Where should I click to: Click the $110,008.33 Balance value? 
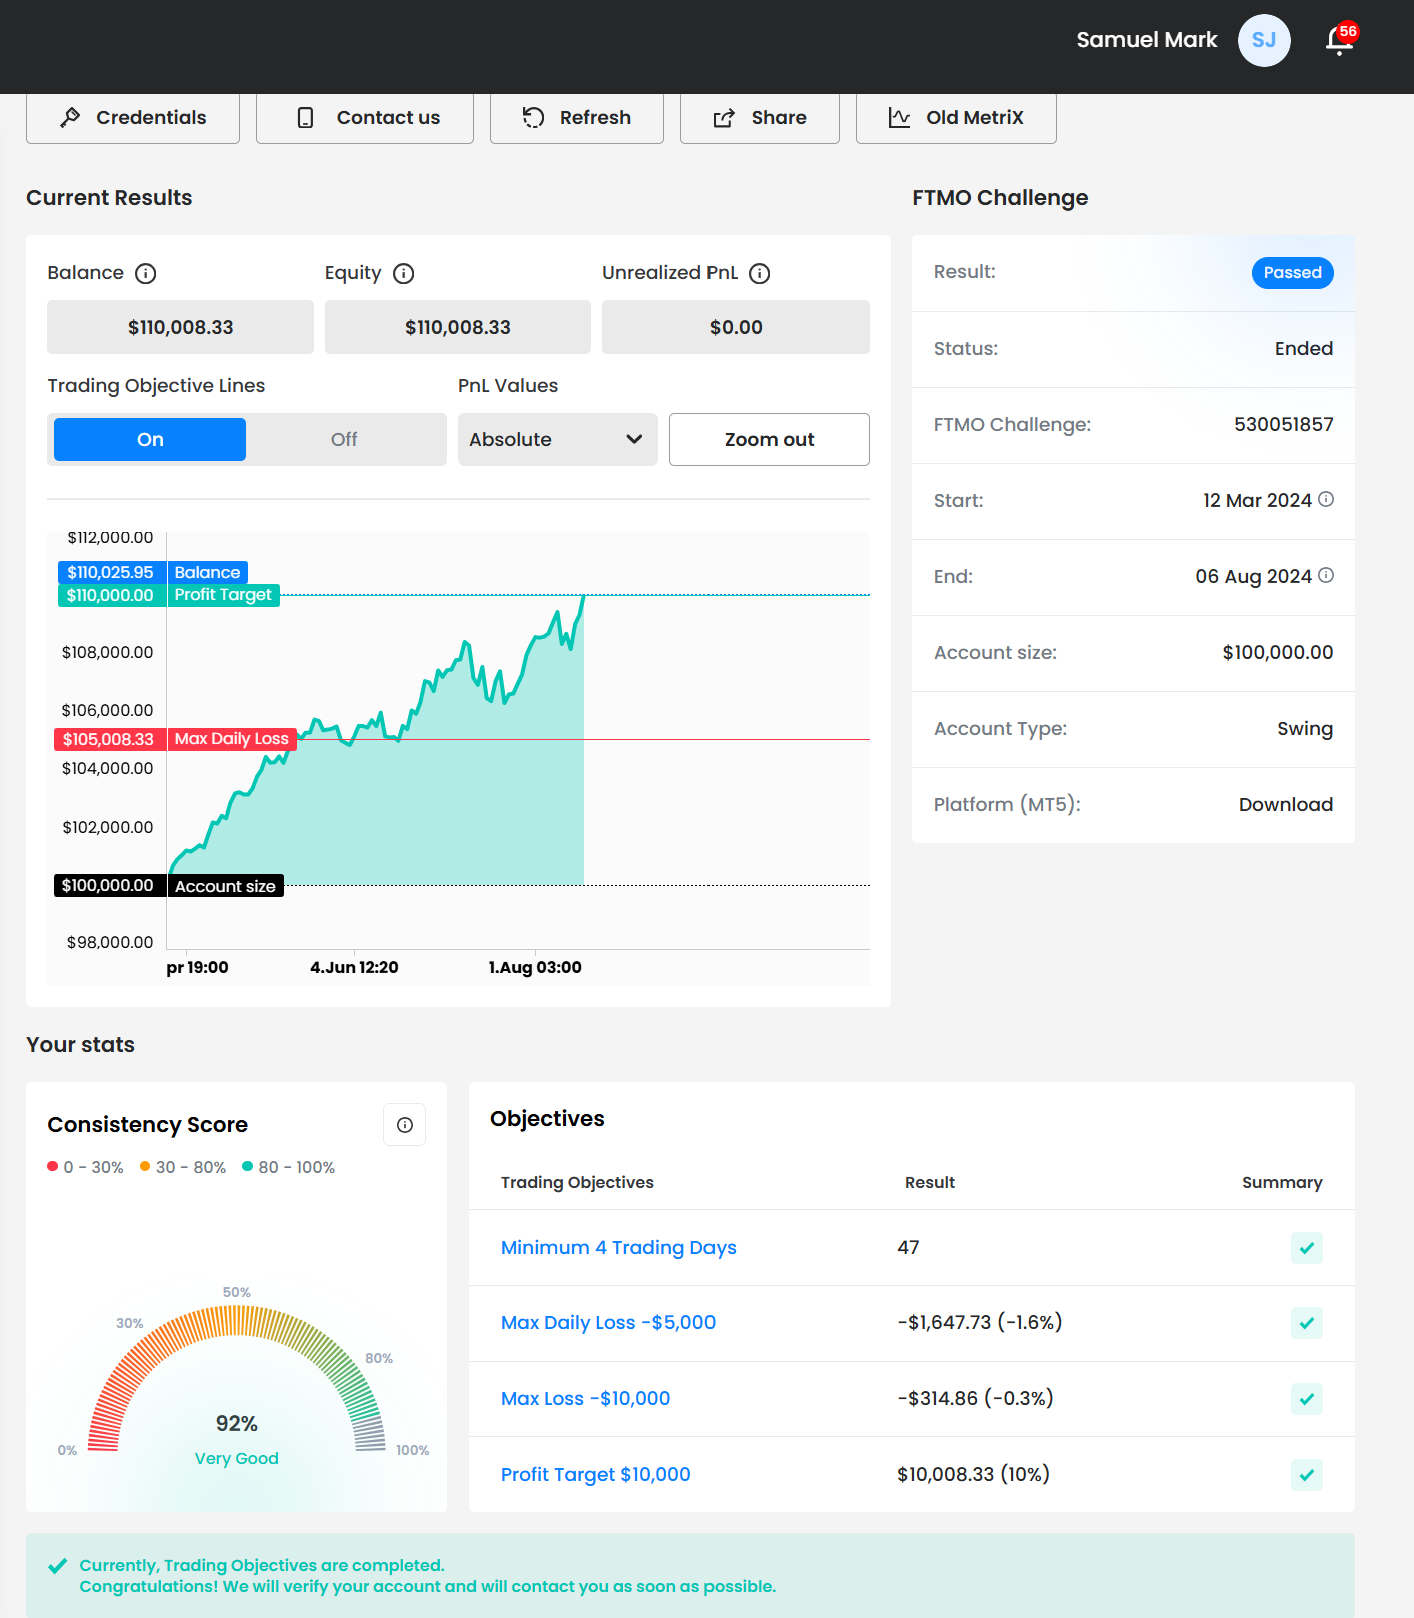180,327
